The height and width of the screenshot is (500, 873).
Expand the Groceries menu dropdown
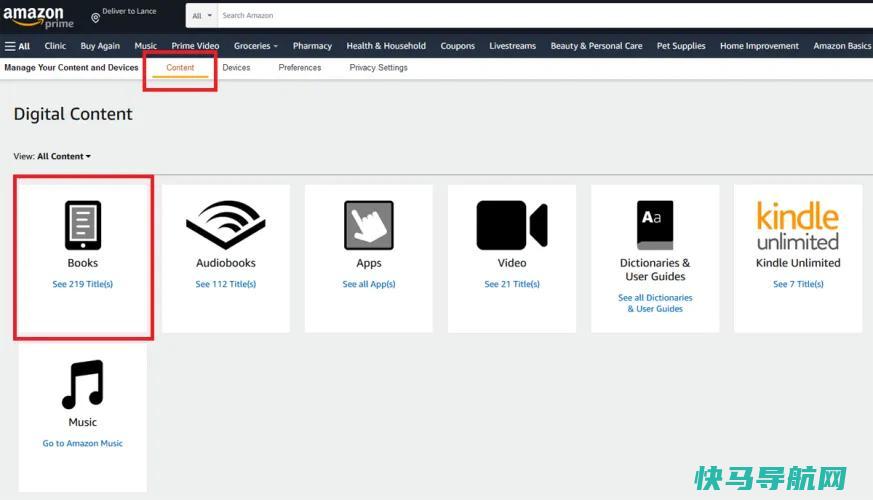click(x=256, y=46)
